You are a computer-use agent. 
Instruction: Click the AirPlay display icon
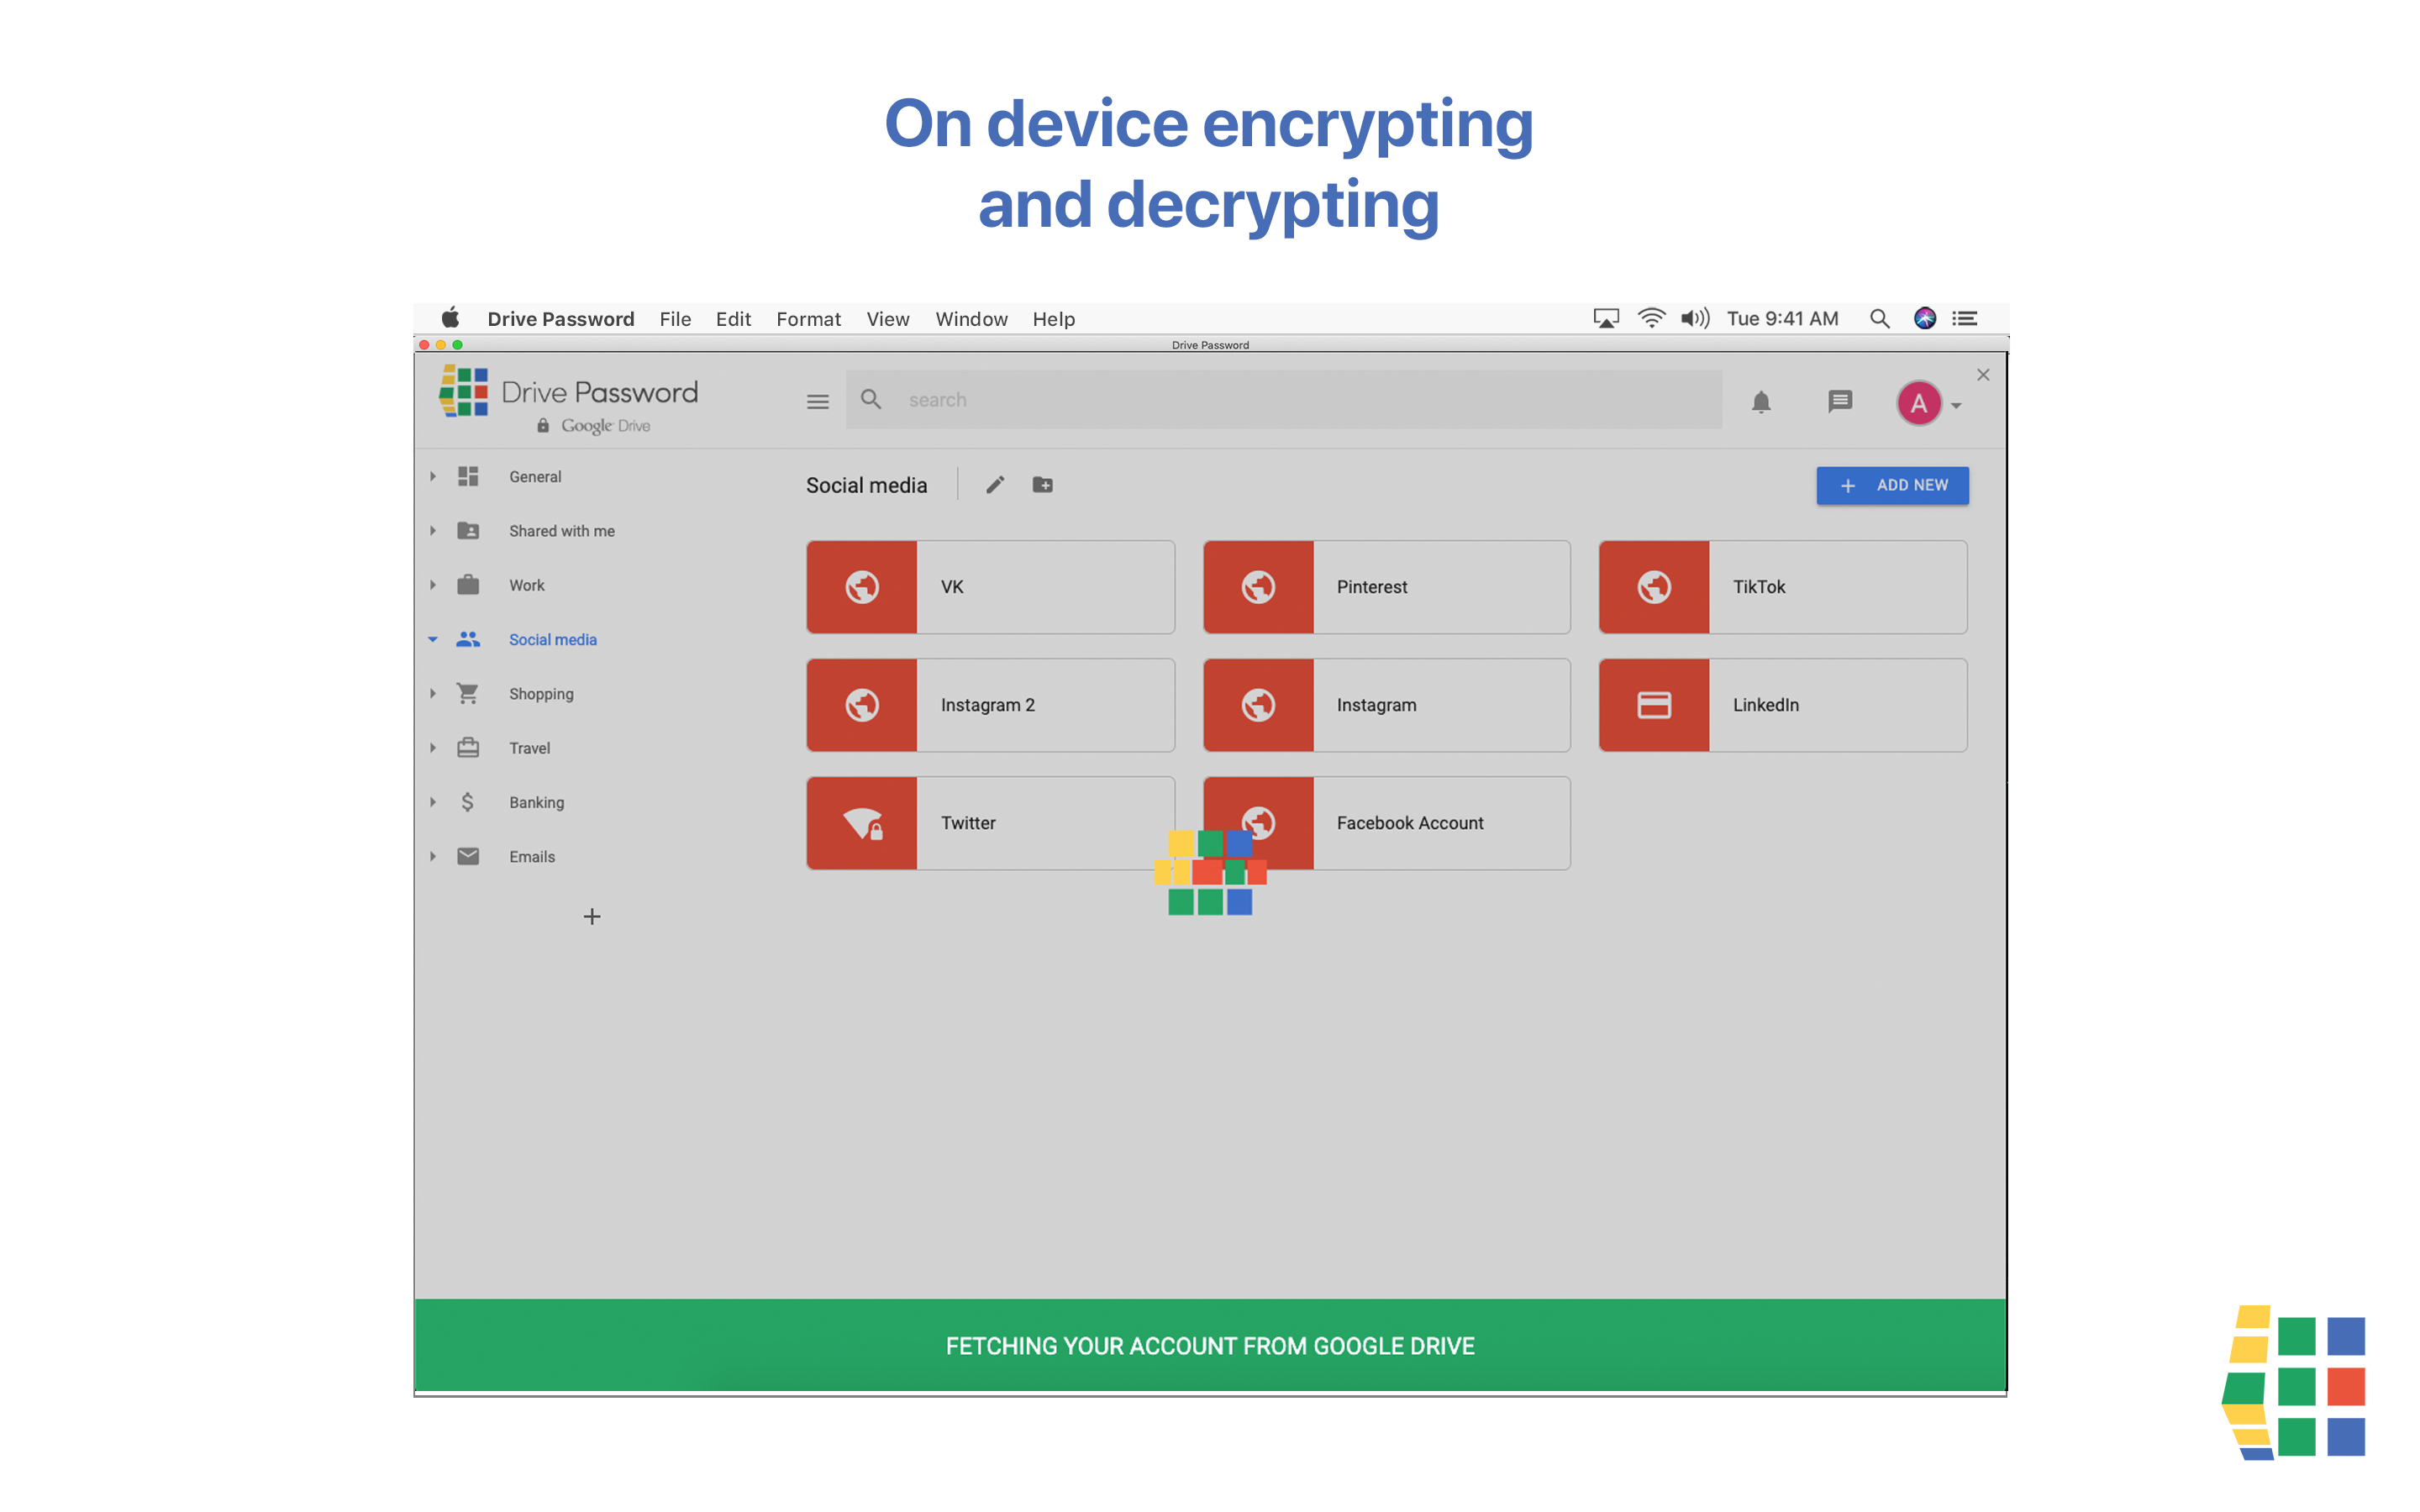pyautogui.click(x=1606, y=319)
